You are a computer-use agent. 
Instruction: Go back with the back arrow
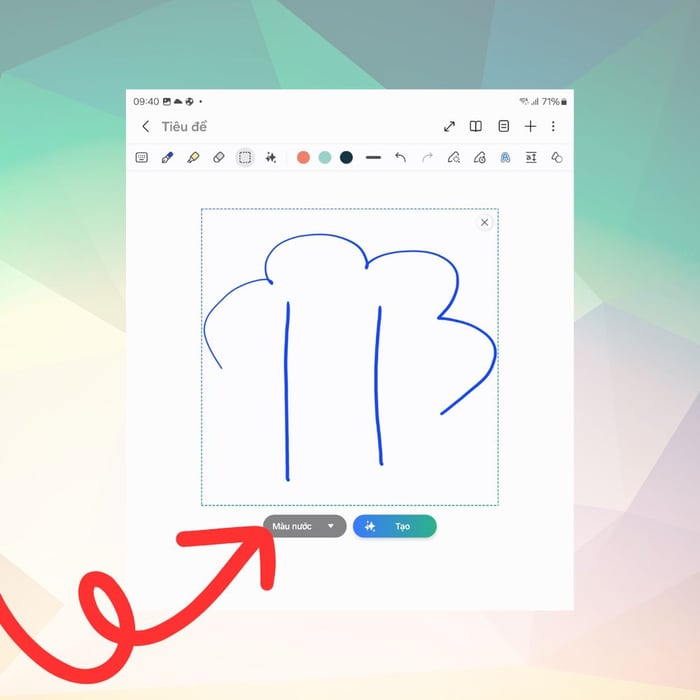146,127
